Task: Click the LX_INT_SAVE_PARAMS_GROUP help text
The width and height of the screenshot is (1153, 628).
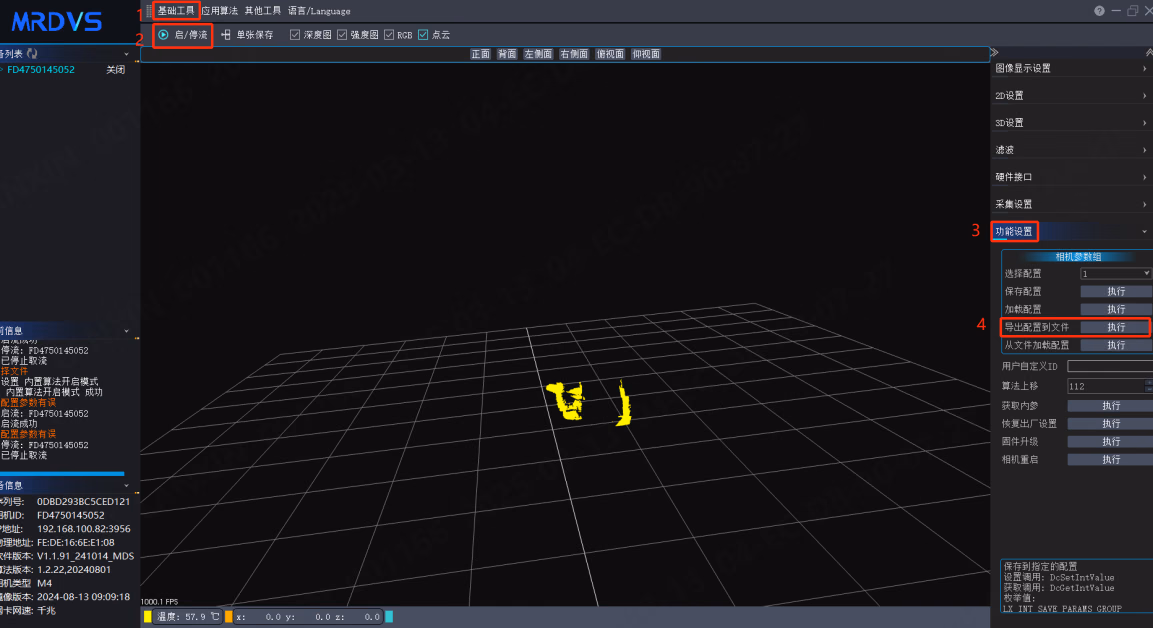Action: click(x=1063, y=609)
